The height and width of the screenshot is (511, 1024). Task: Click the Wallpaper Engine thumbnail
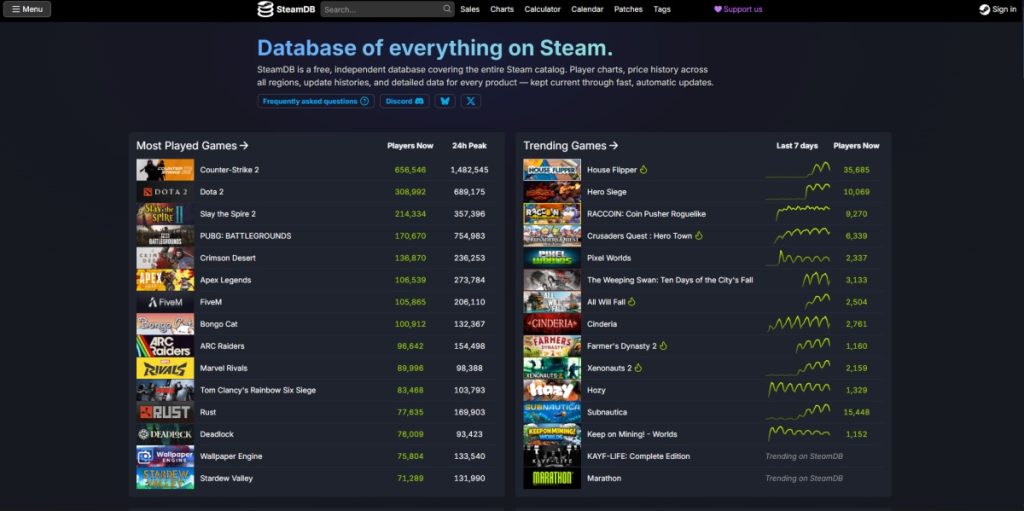[x=165, y=456]
